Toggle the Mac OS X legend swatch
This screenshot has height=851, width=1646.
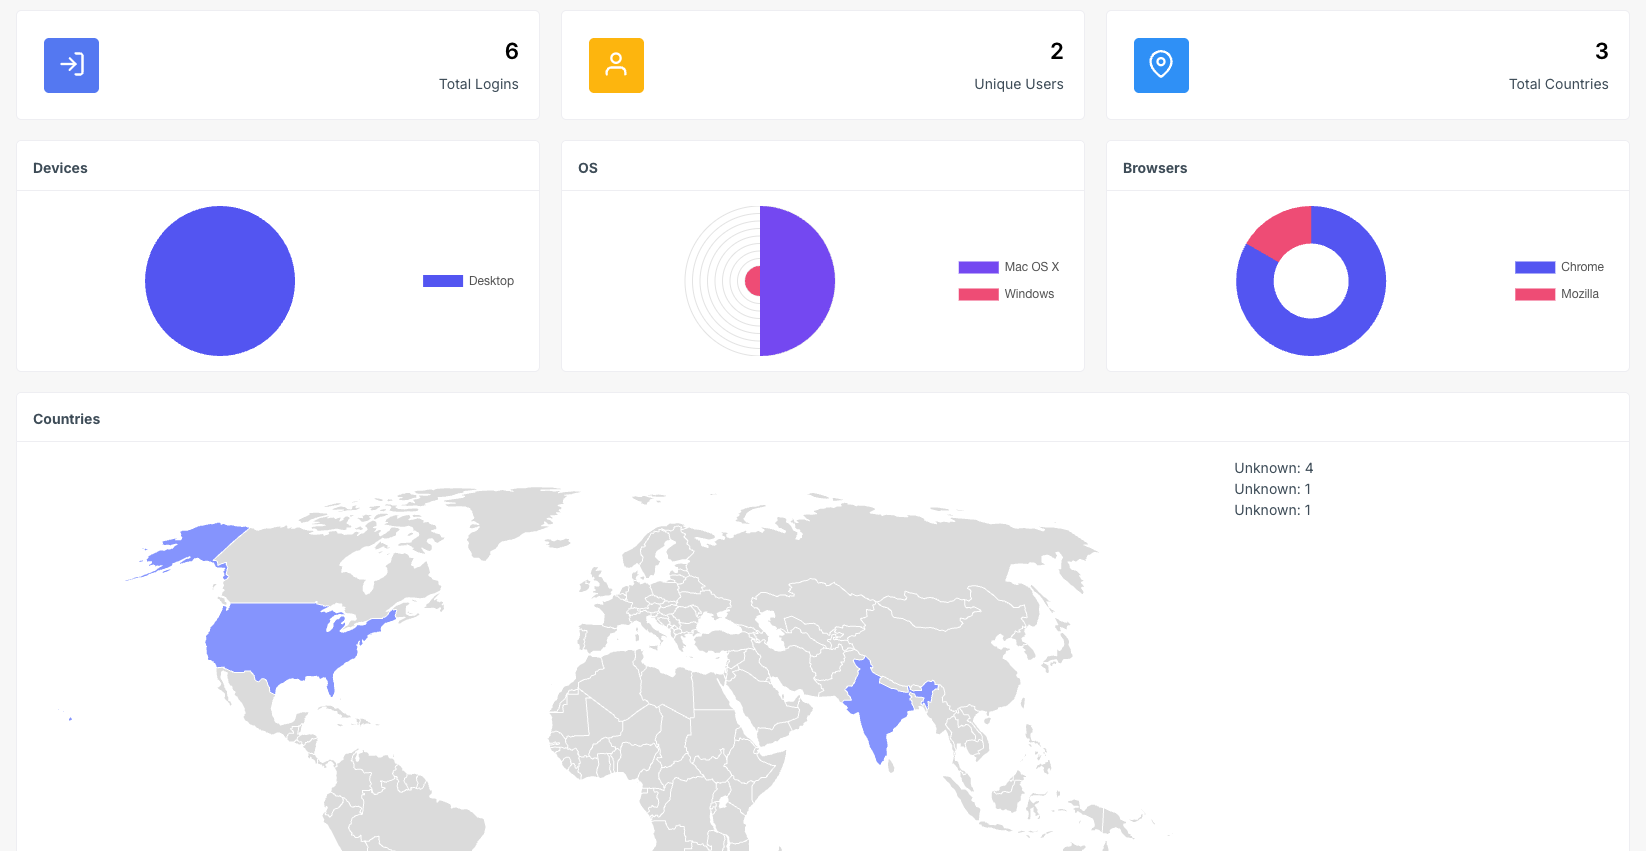pos(978,267)
